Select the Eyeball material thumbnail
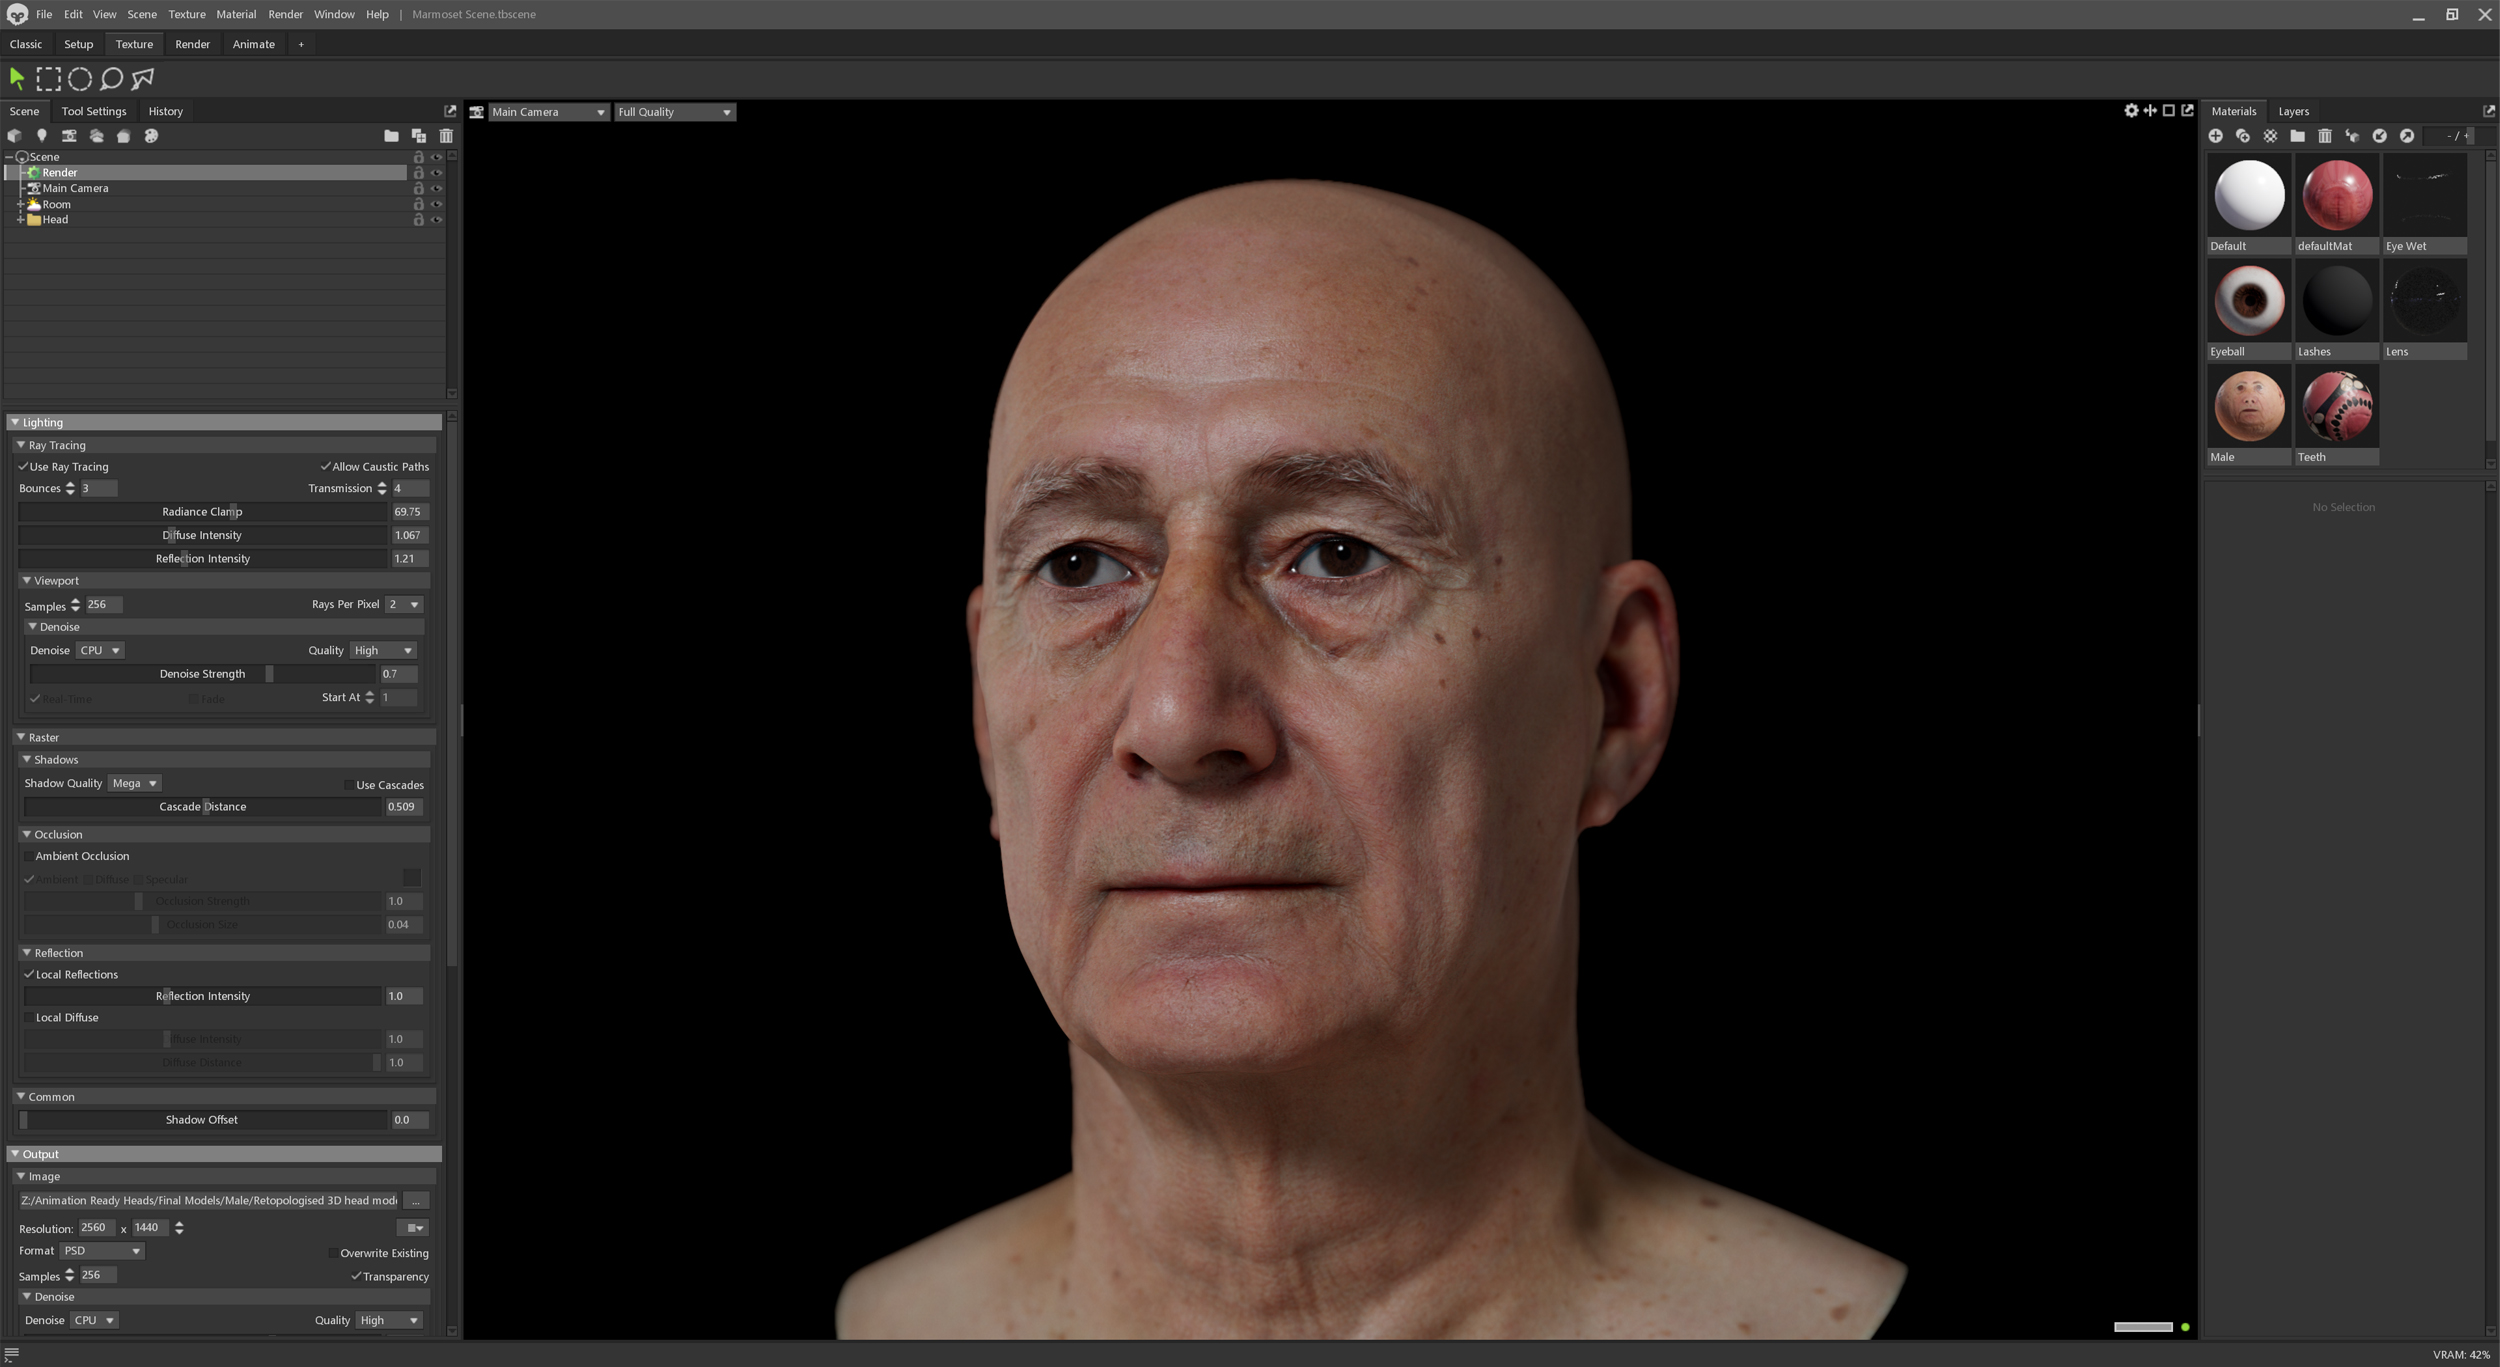Viewport: 2500px width, 1367px height. 2248,301
